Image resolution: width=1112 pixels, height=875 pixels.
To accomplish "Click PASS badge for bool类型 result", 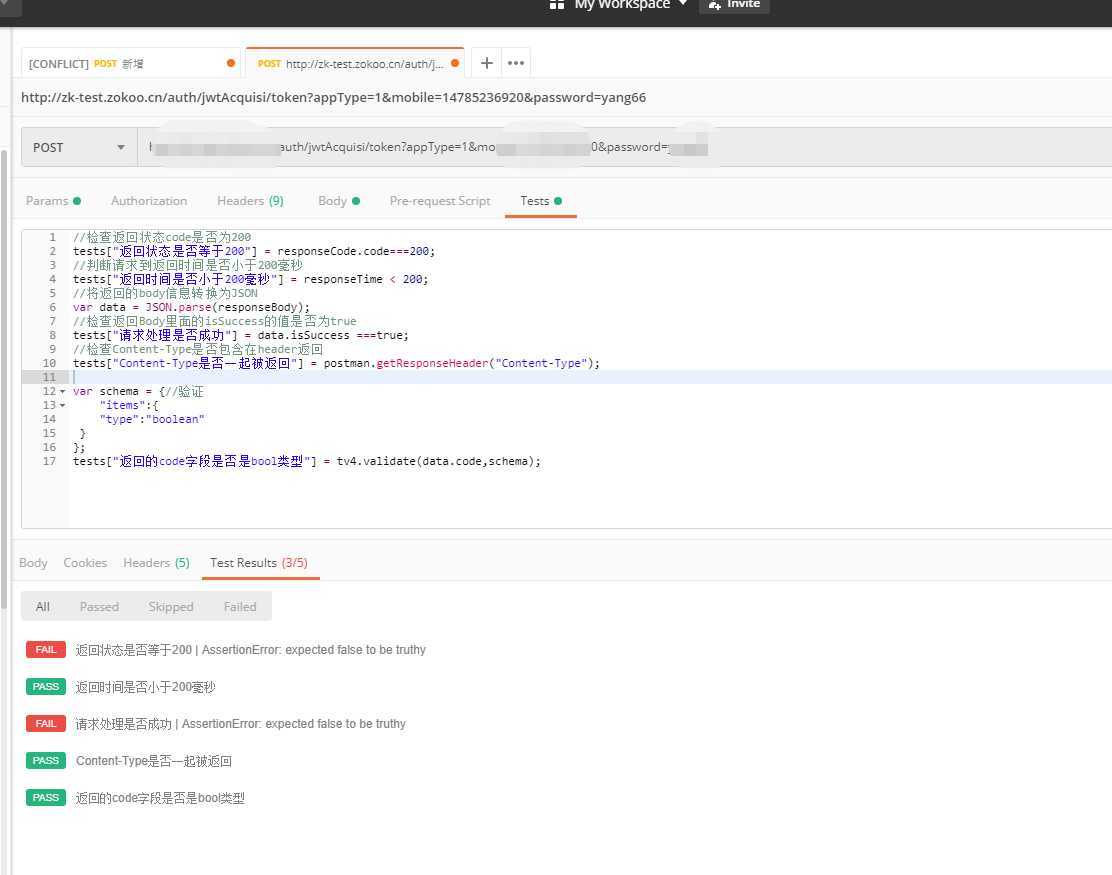I will coord(45,798).
